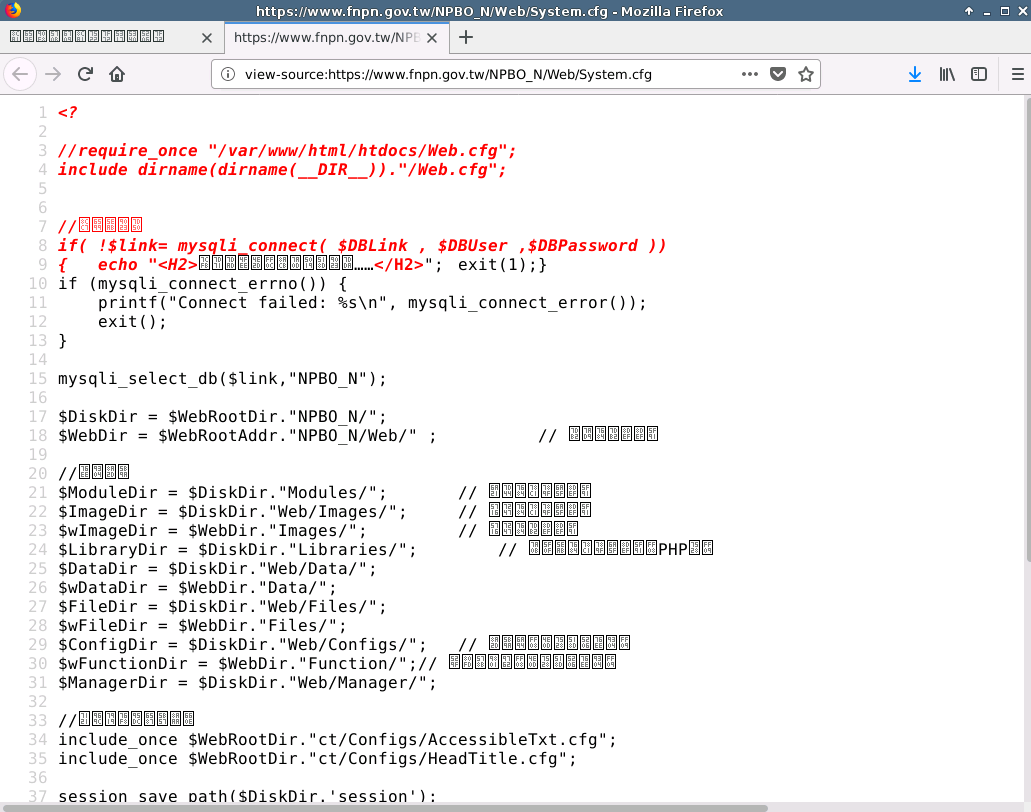Switch to the first browser tab
Screen dimensions: 1031x812
(112, 37)
